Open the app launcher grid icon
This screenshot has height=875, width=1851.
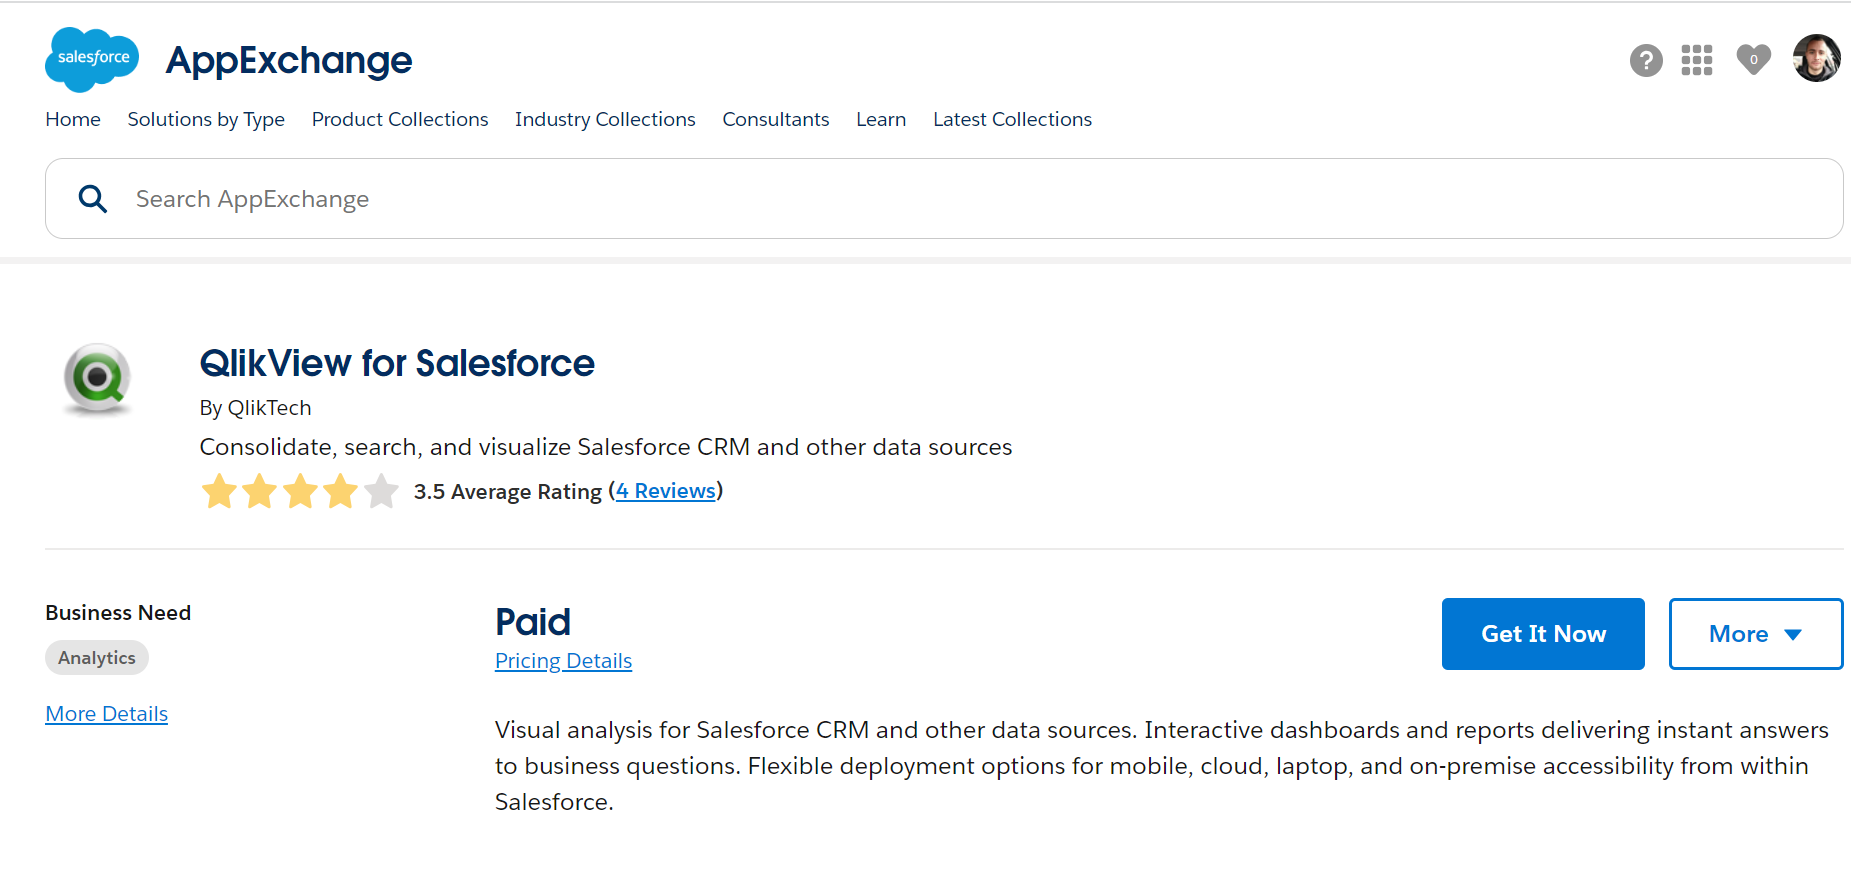tap(1697, 61)
